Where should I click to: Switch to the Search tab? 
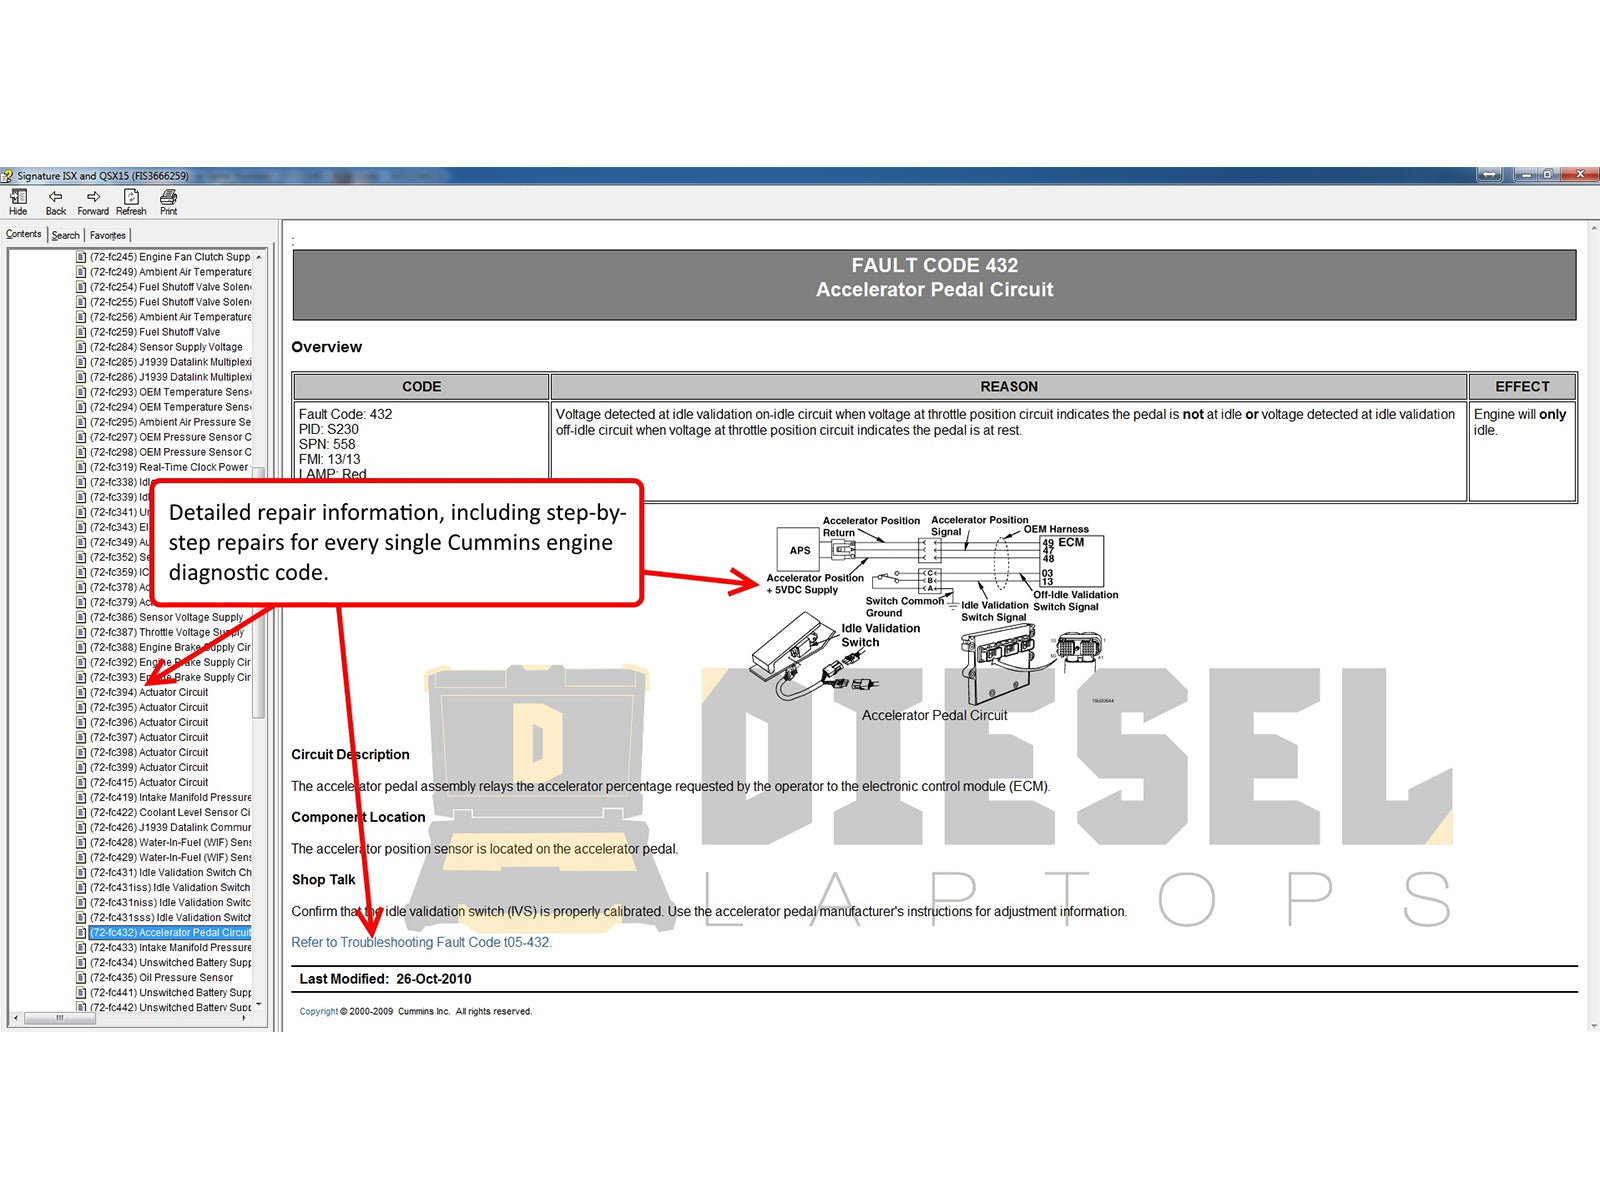(x=65, y=234)
